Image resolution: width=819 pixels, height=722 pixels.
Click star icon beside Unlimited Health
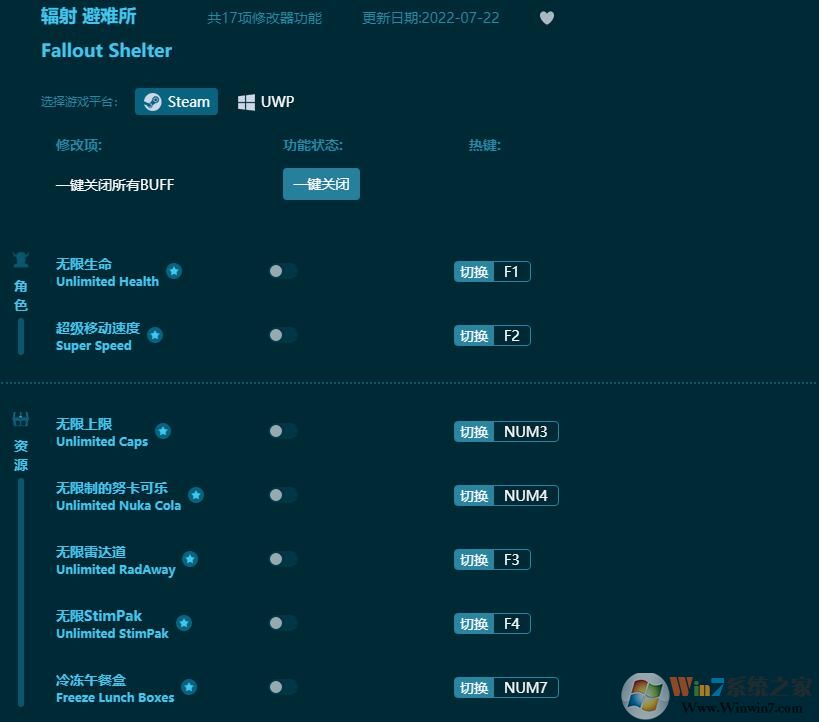[174, 271]
